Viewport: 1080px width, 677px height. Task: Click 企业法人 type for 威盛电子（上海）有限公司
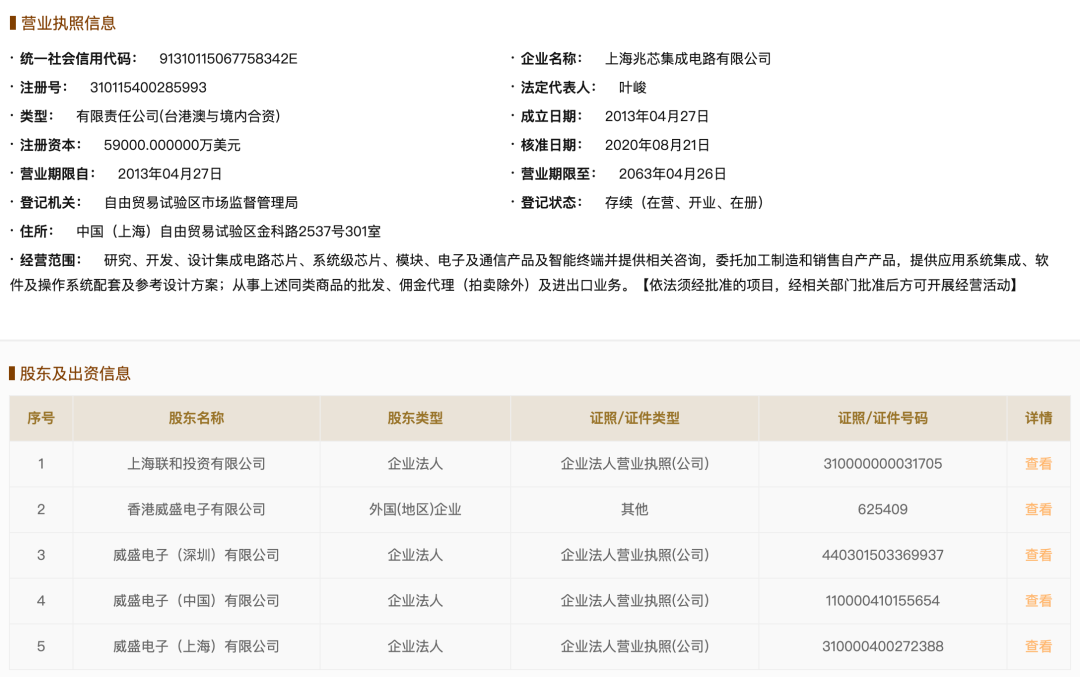click(x=415, y=646)
